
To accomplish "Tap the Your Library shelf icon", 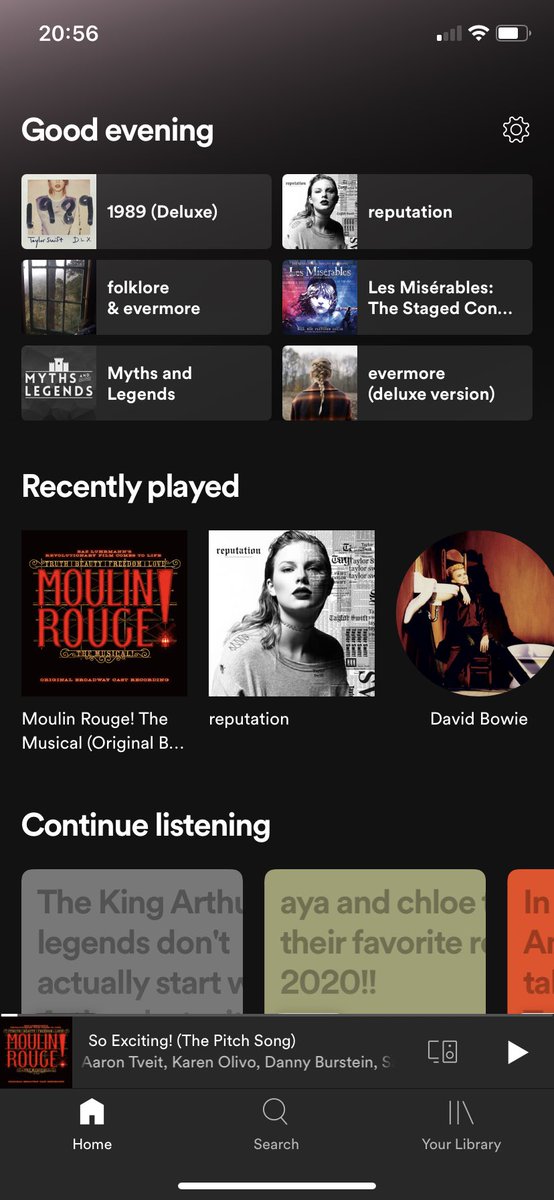I will point(461,1112).
